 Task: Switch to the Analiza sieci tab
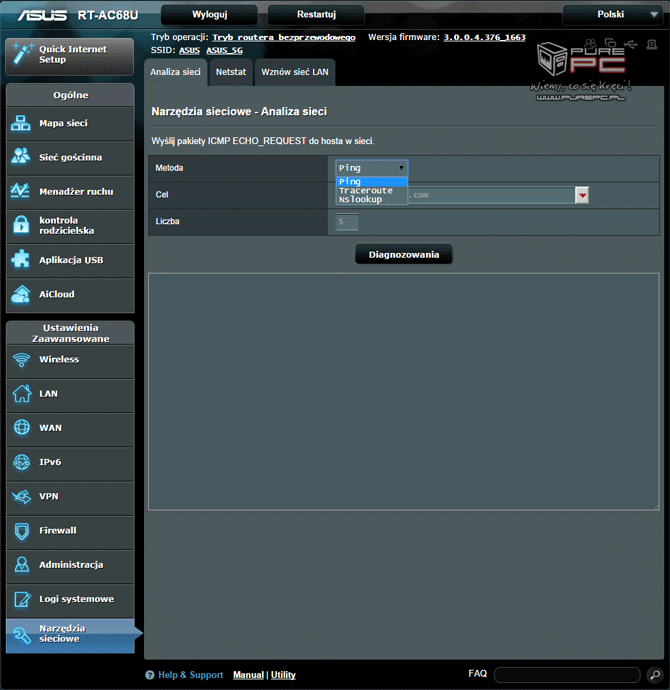tap(176, 72)
